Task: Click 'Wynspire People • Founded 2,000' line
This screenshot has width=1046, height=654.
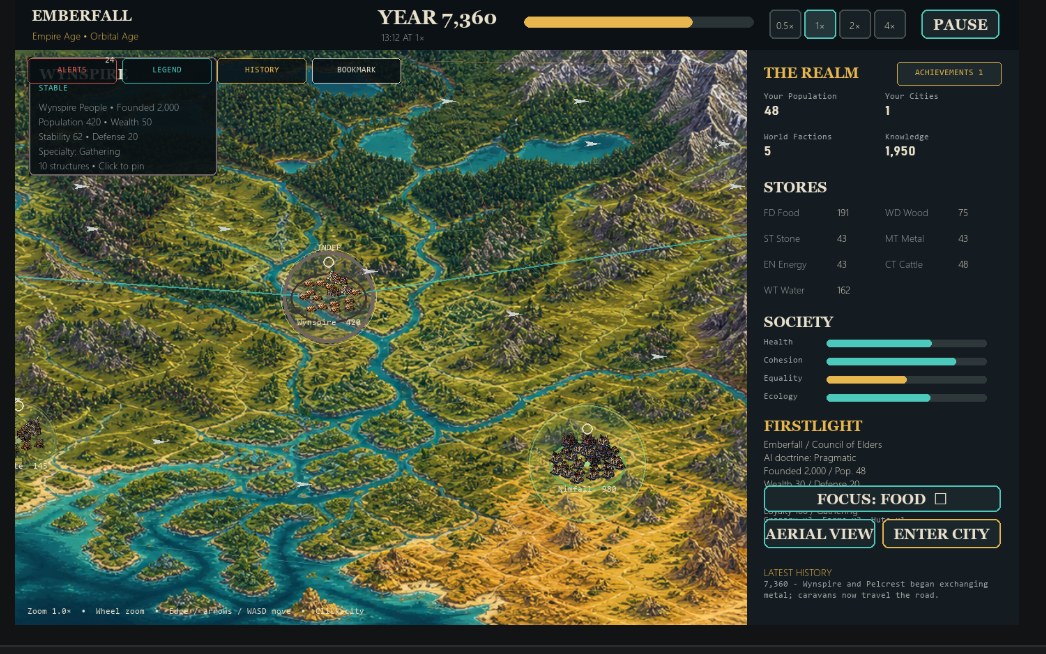Action: (108, 107)
